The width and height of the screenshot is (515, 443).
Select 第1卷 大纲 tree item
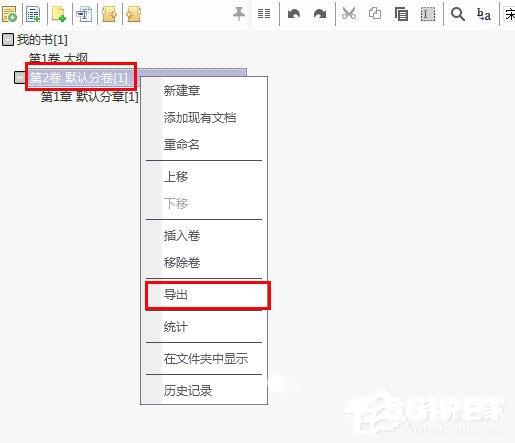tap(58, 58)
